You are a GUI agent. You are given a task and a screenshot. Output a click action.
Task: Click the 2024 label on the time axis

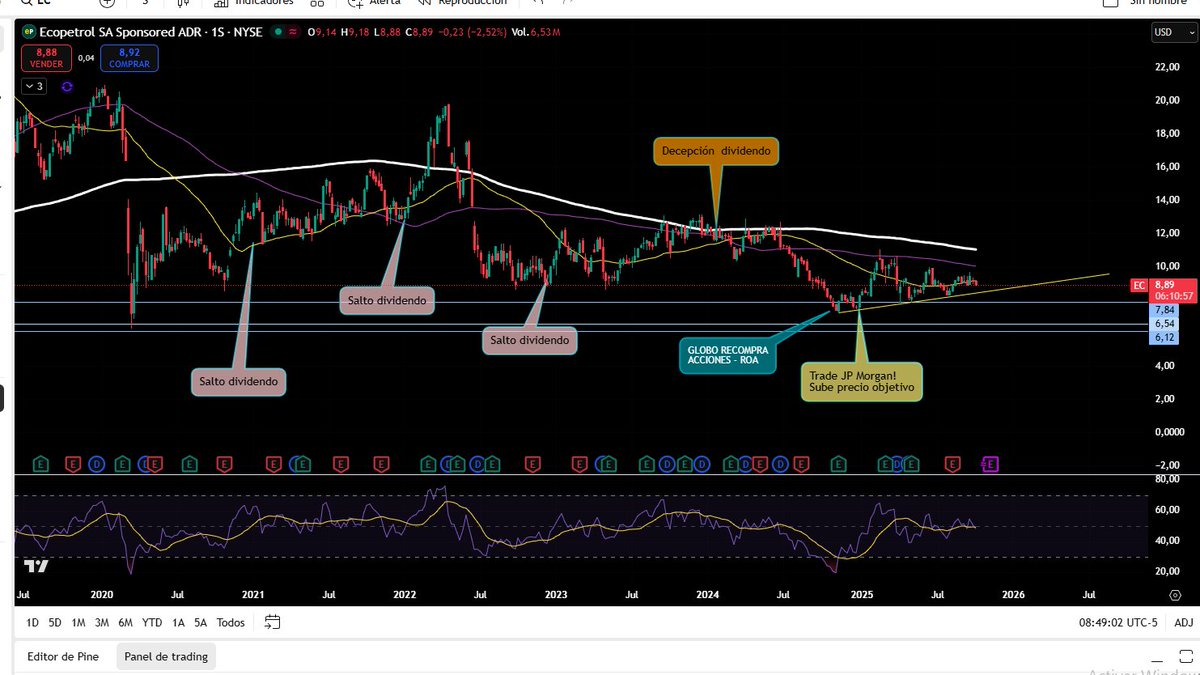point(708,594)
